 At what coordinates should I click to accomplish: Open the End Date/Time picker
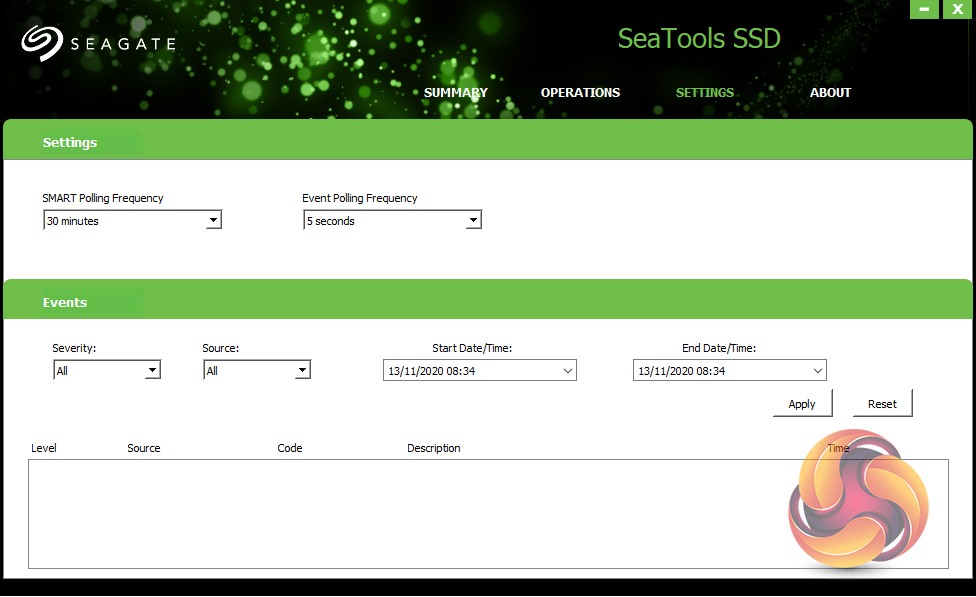(818, 371)
